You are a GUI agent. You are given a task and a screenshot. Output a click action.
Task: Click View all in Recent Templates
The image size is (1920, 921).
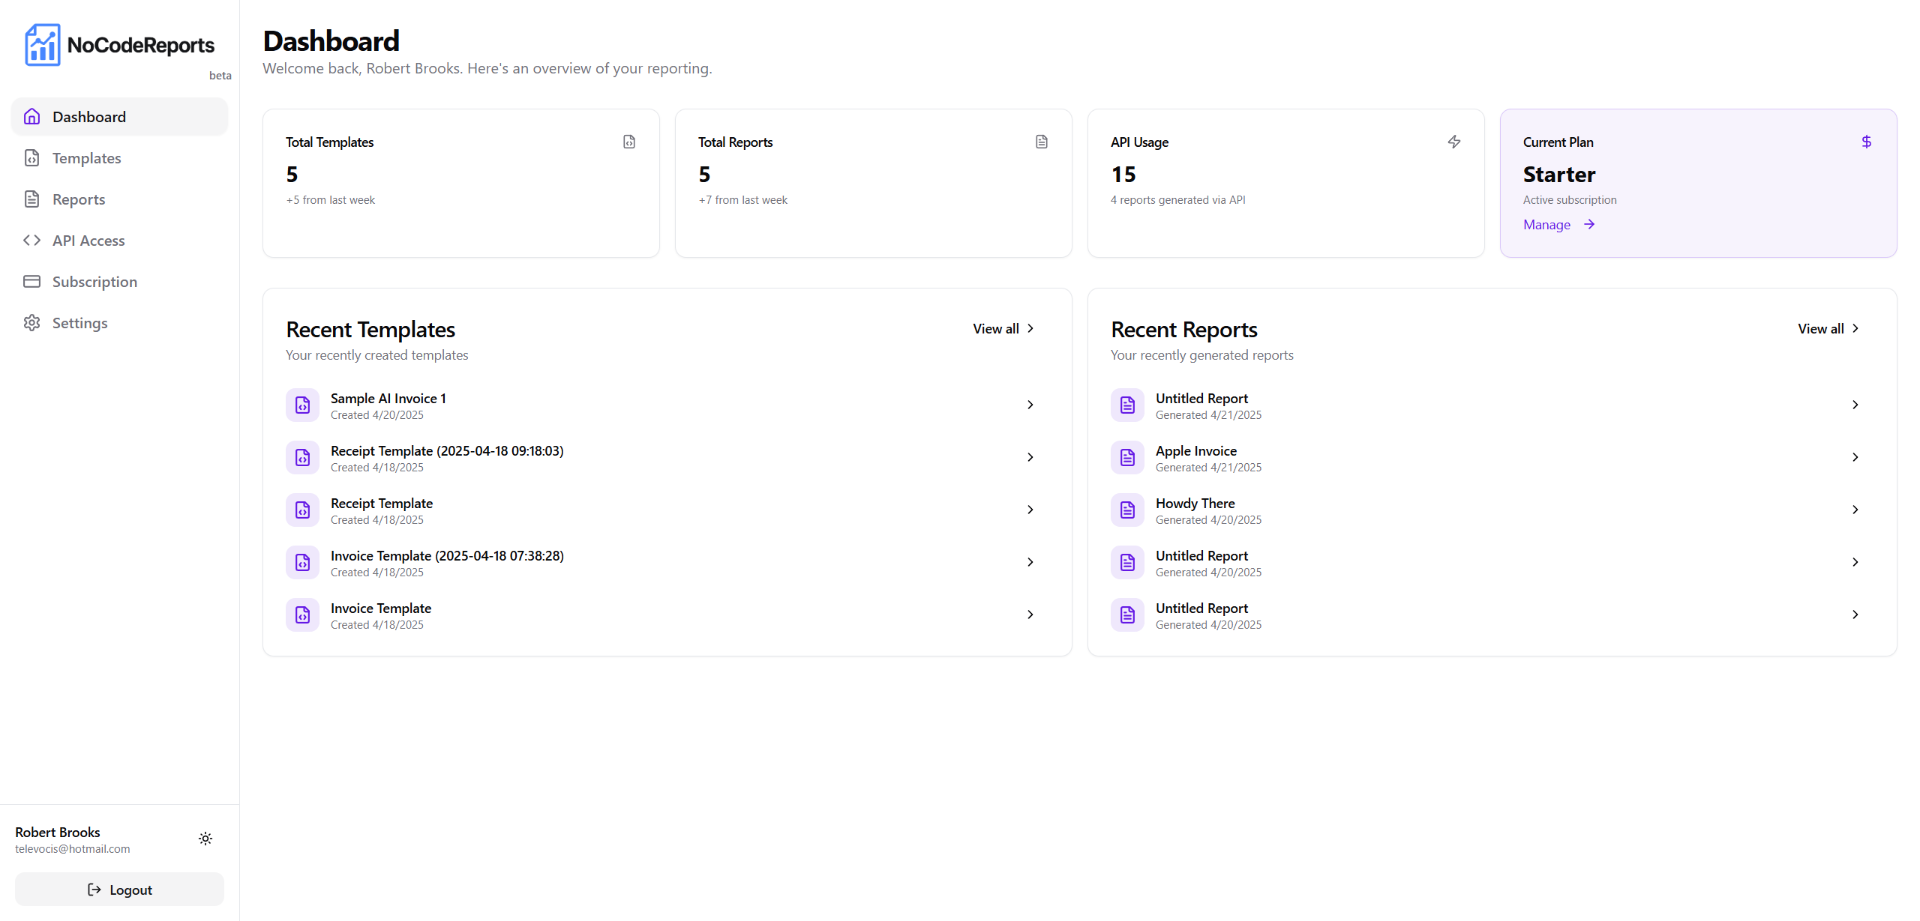coord(1004,329)
